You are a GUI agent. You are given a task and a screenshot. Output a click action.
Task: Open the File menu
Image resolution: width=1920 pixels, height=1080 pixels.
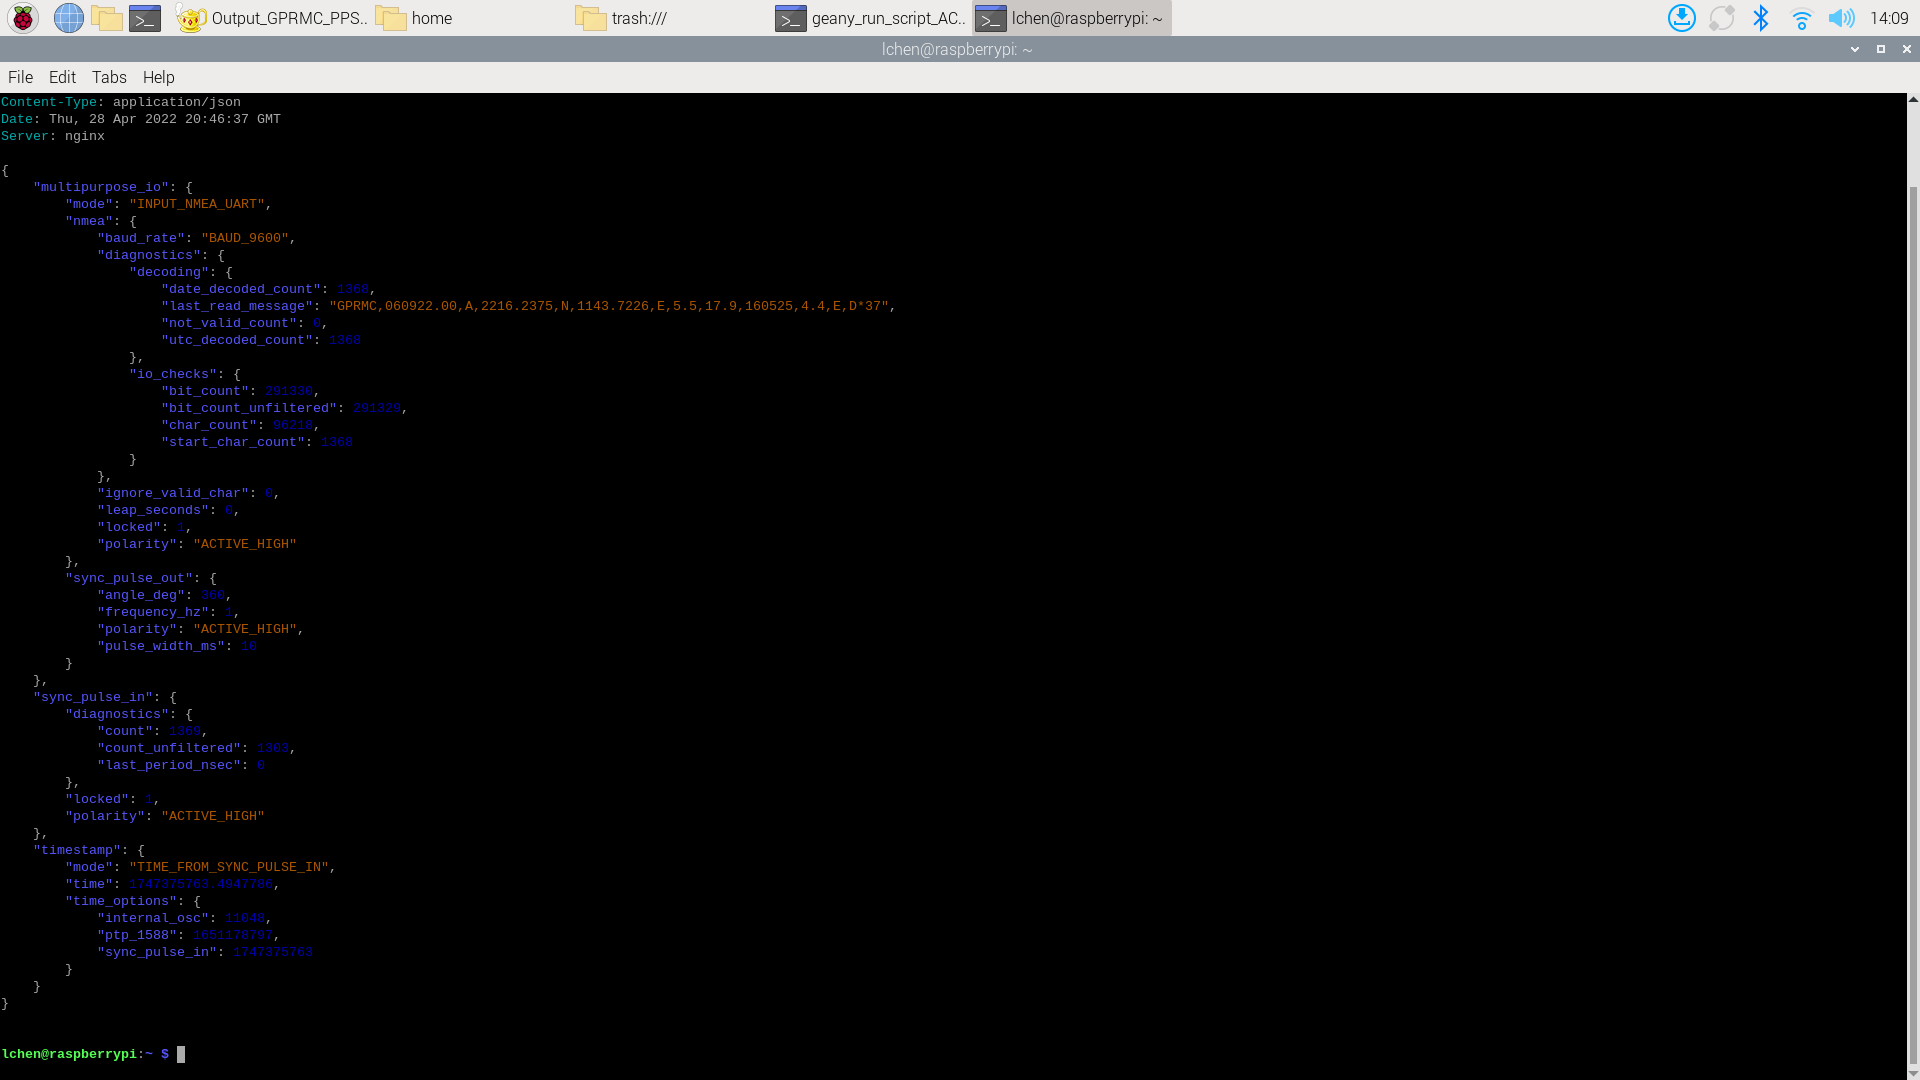tap(20, 77)
